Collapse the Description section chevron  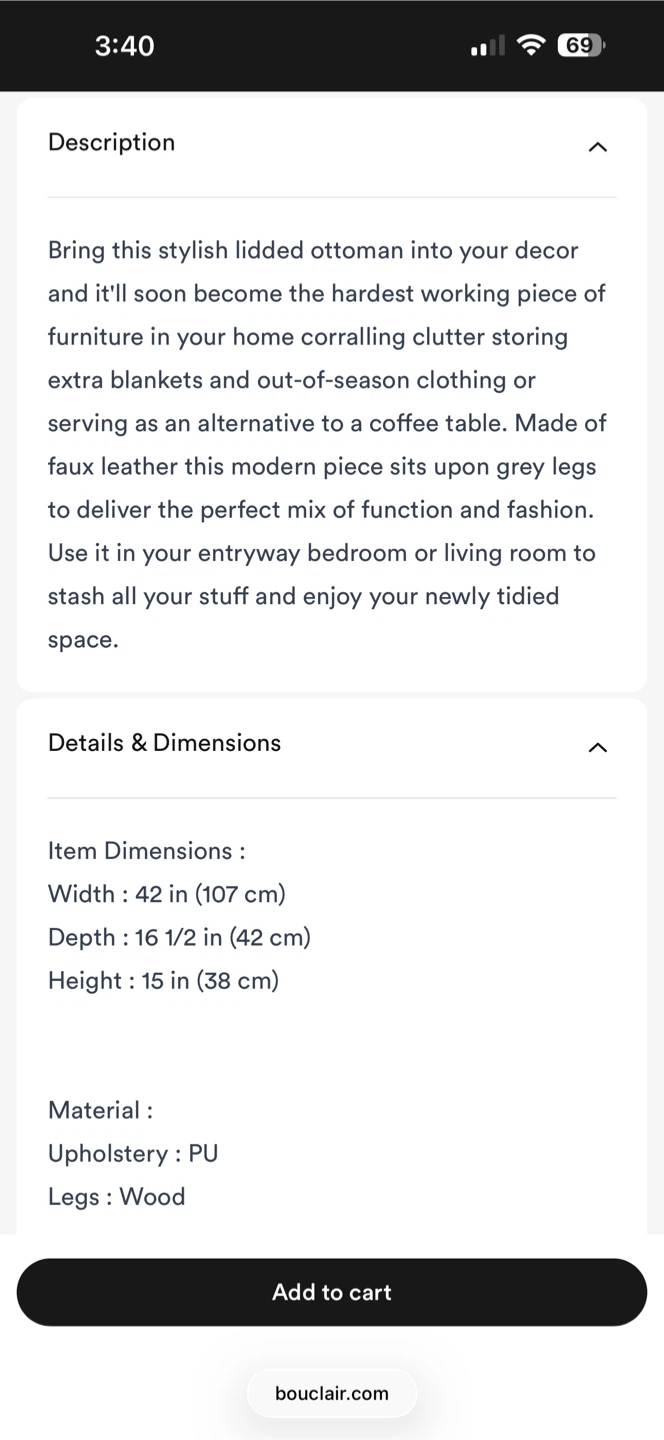point(597,147)
